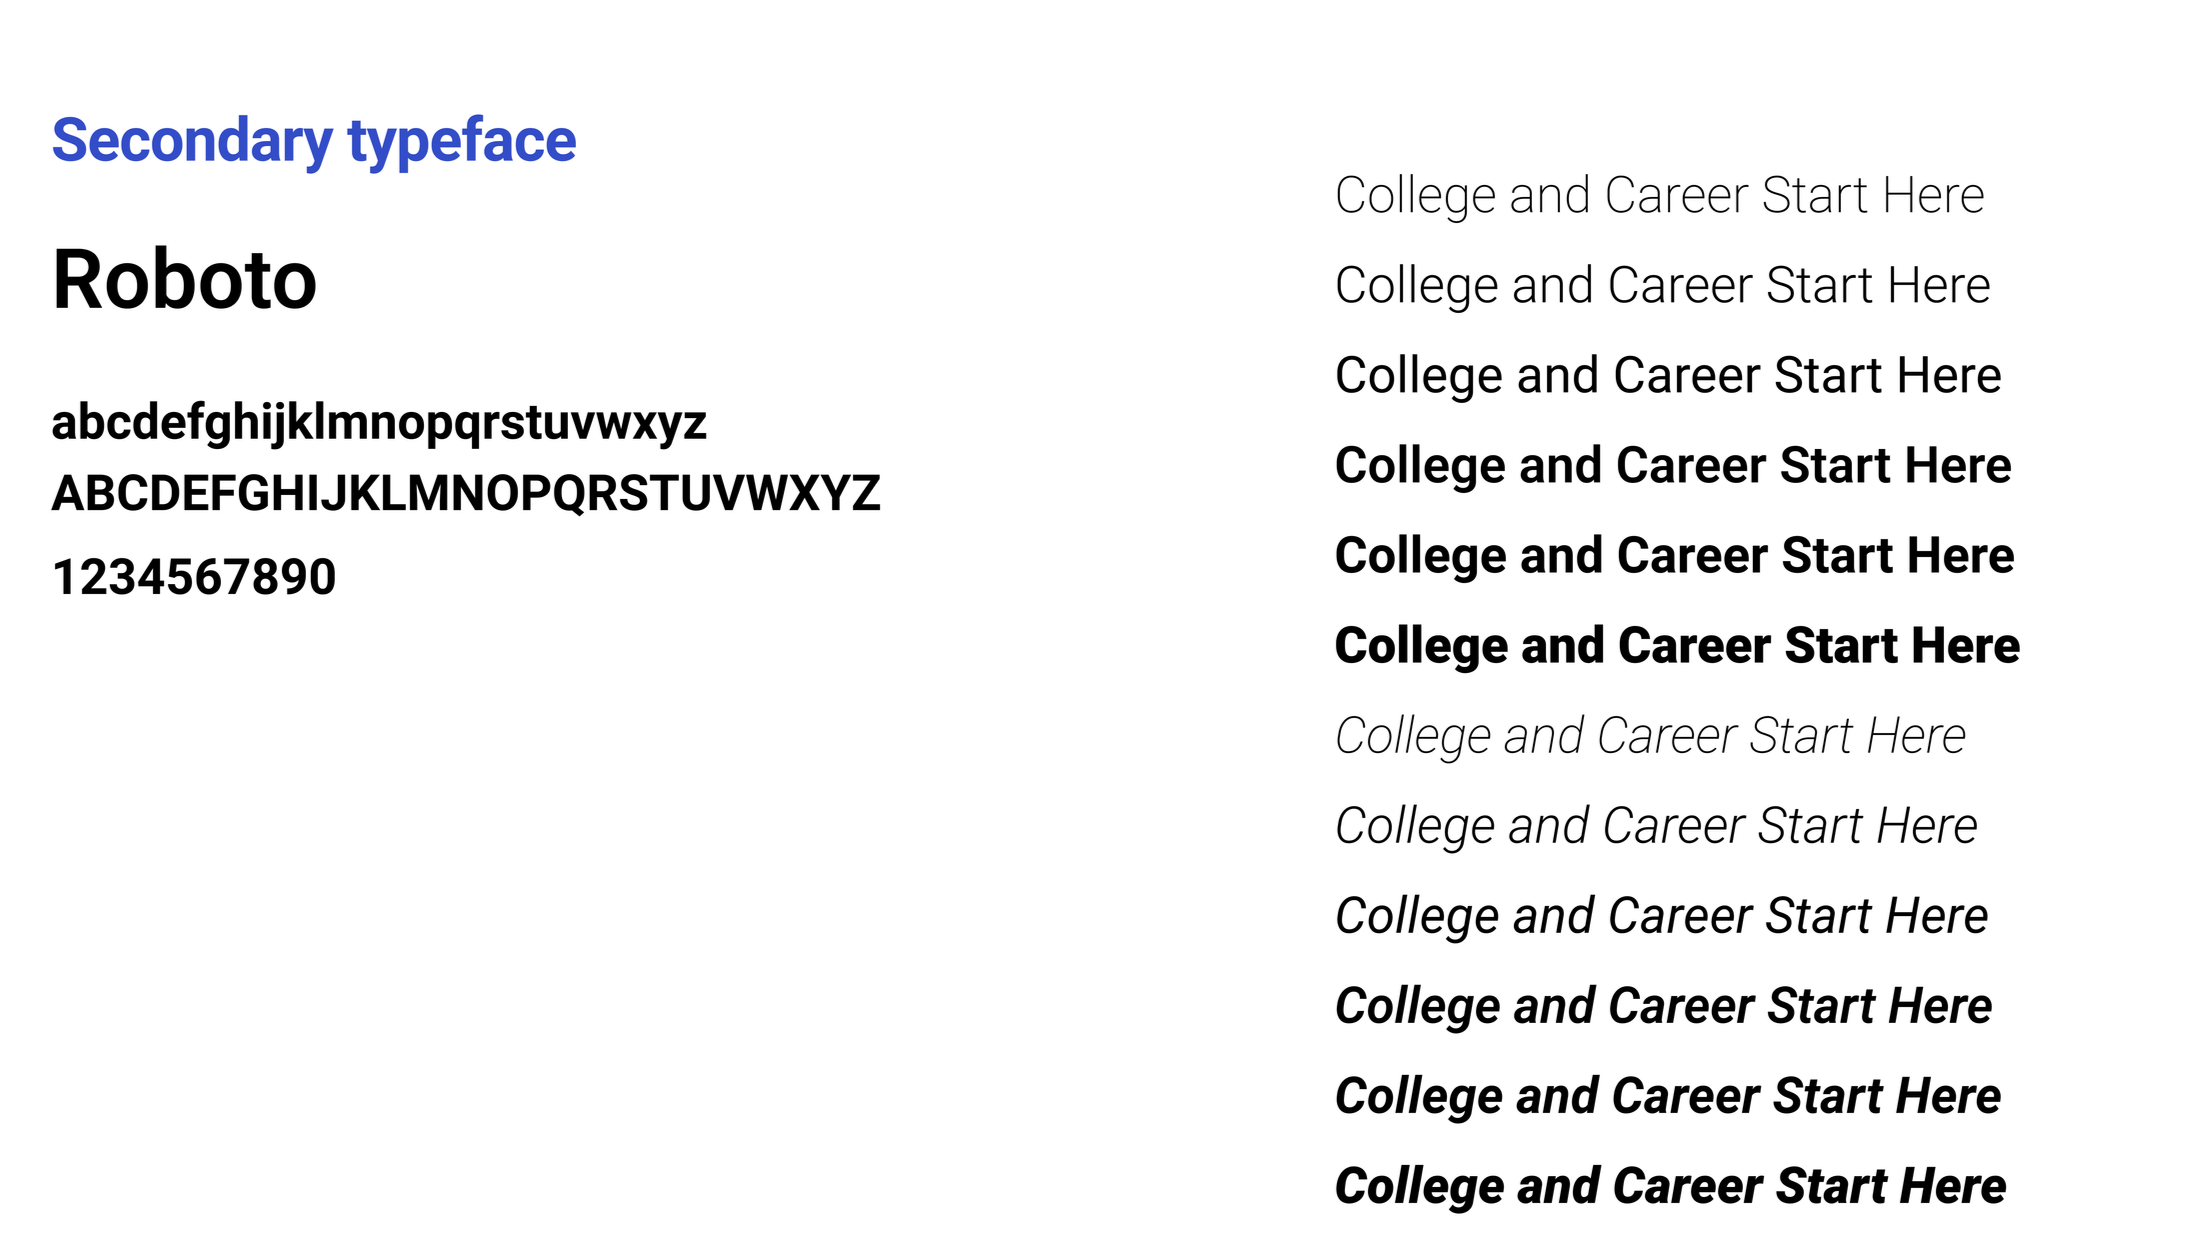
Task: Click the uppercase alphabet line
Action: click(466, 494)
